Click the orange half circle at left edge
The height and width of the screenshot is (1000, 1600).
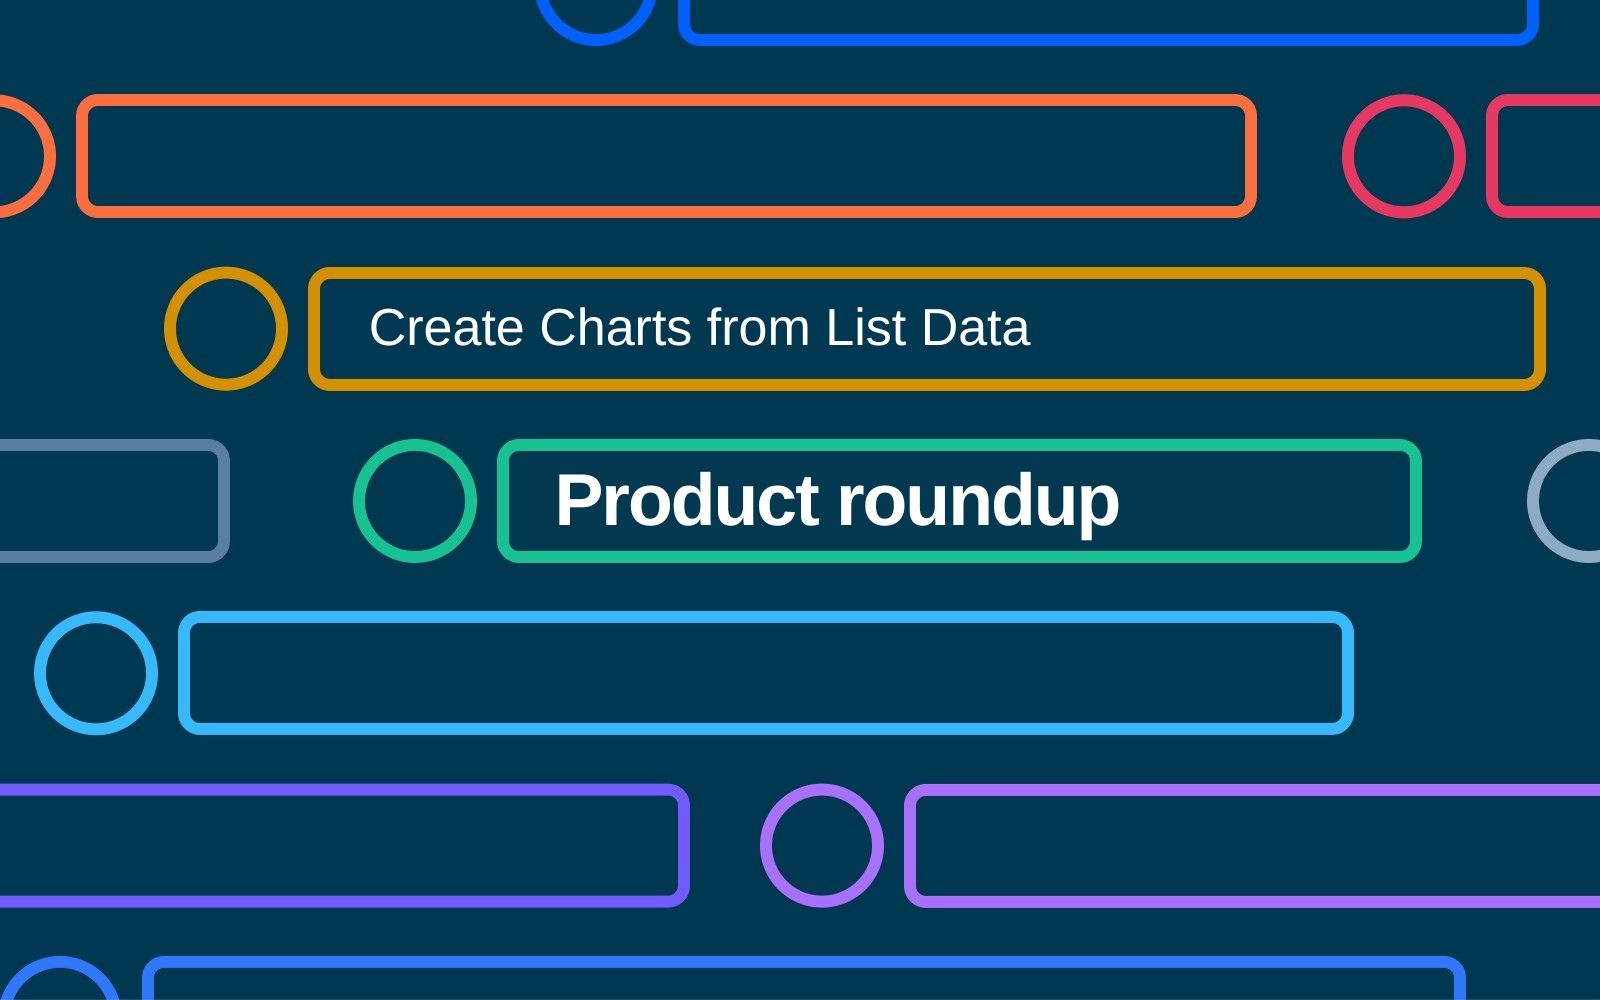tap(22, 156)
